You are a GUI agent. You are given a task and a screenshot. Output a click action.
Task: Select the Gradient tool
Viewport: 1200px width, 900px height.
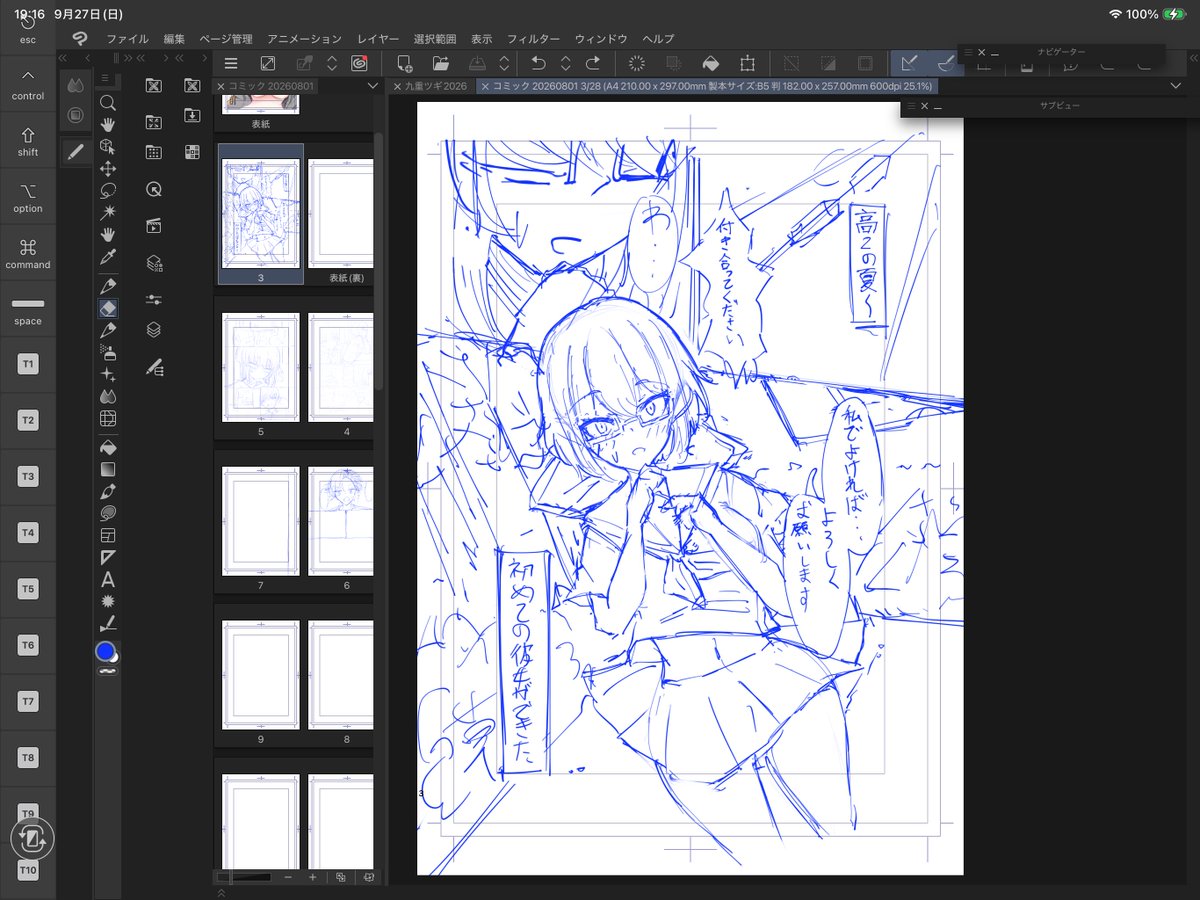108,468
